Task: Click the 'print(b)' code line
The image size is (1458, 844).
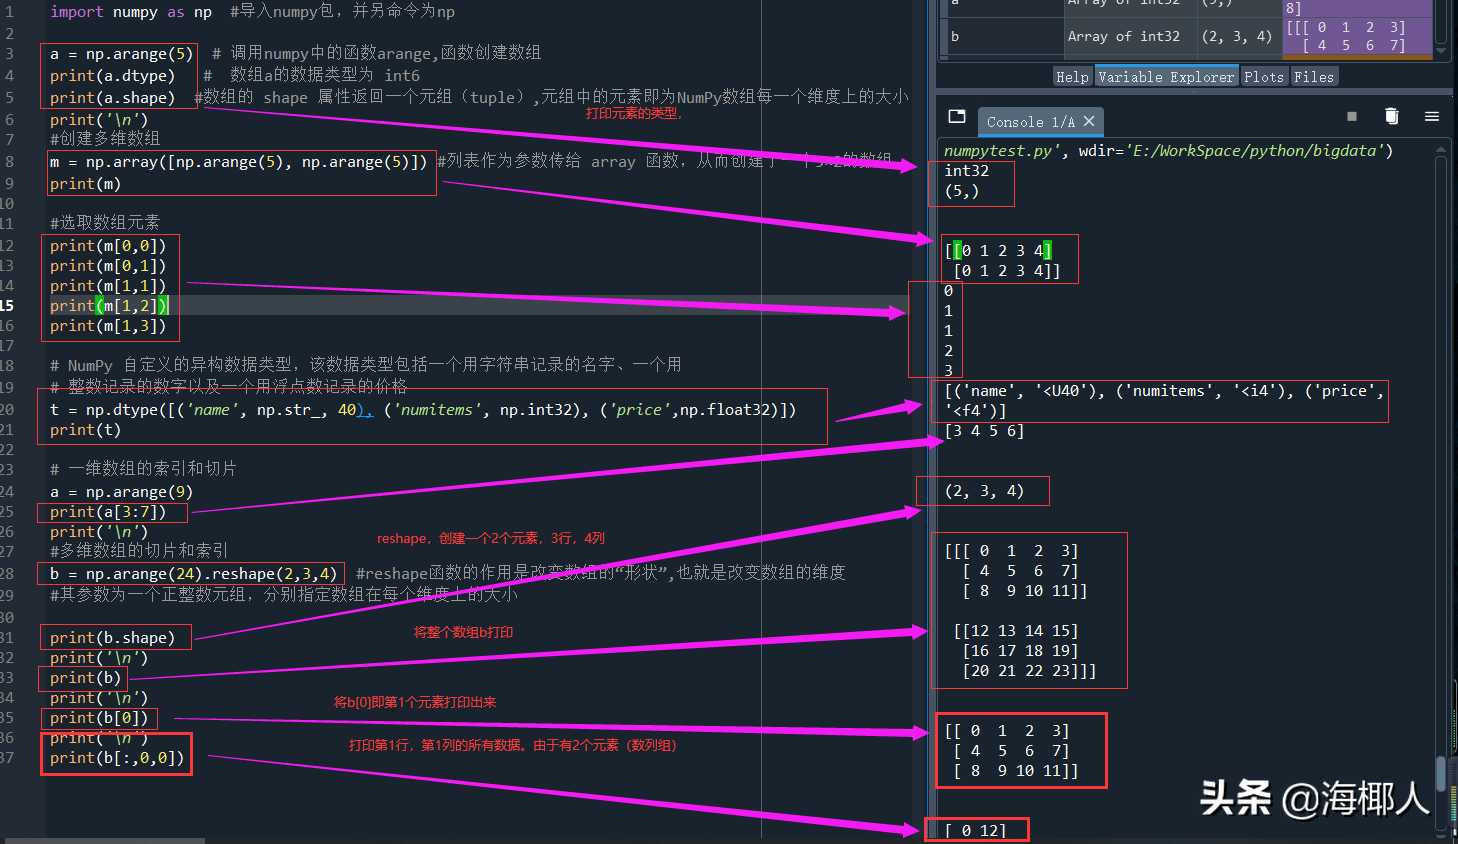Action: tap(86, 677)
